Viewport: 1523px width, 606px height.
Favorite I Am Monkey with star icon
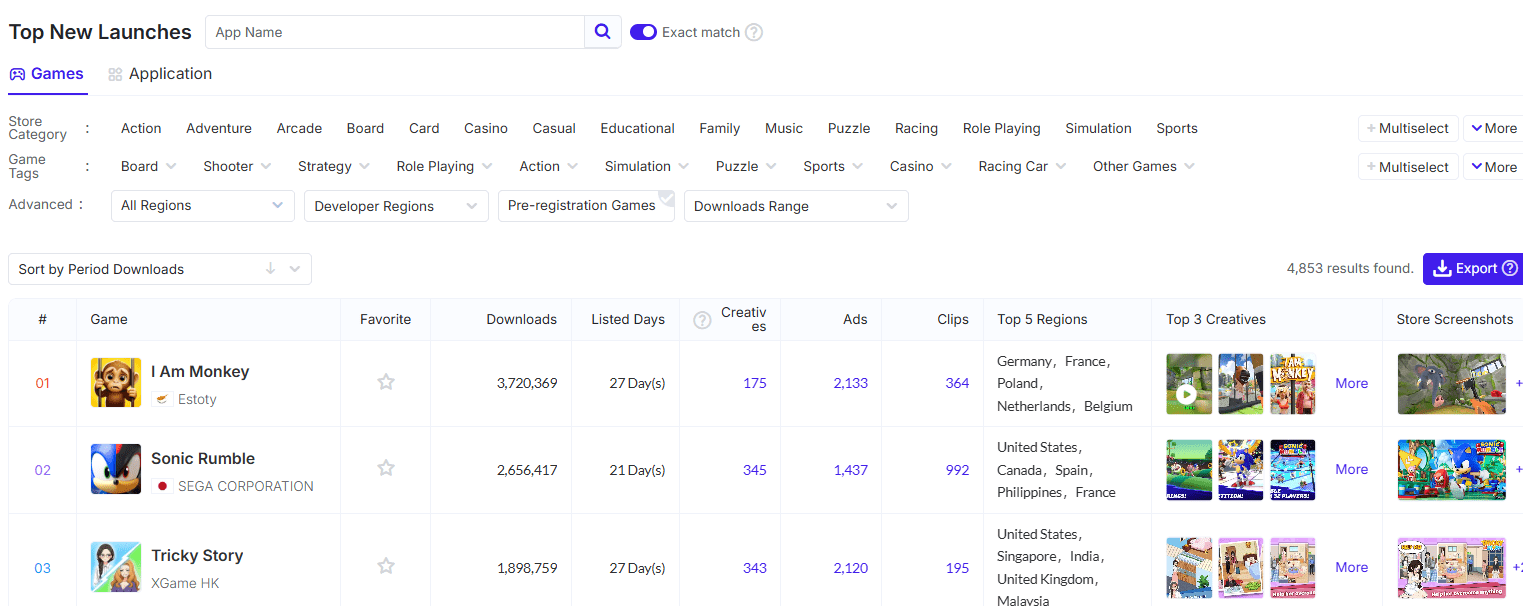point(386,382)
